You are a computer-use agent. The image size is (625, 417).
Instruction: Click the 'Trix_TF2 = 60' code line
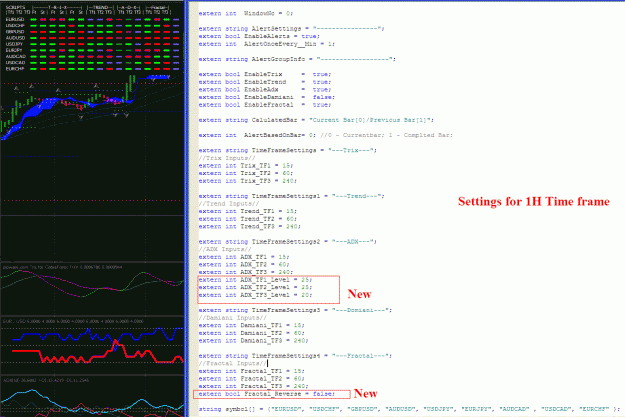point(246,173)
